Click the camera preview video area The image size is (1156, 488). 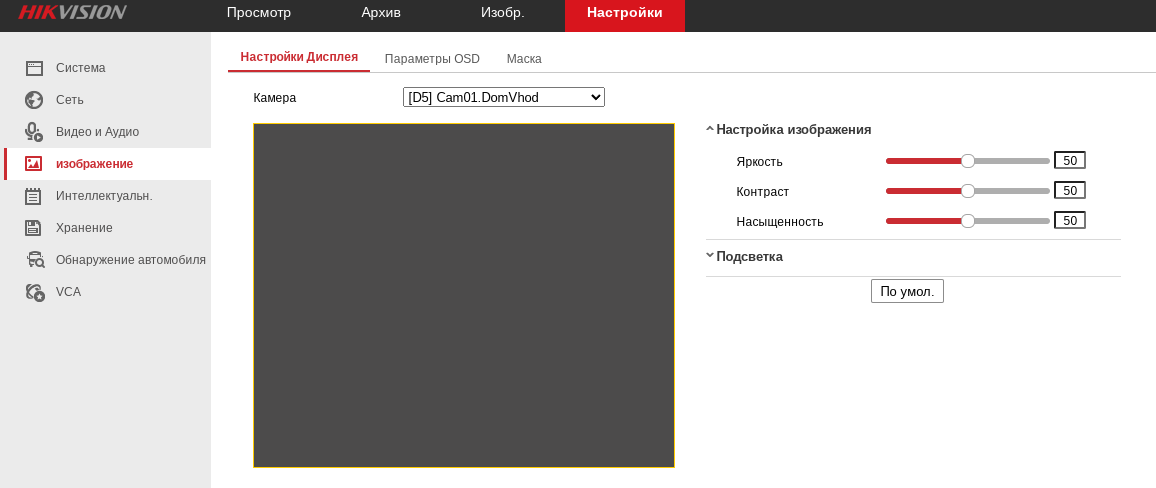464,296
